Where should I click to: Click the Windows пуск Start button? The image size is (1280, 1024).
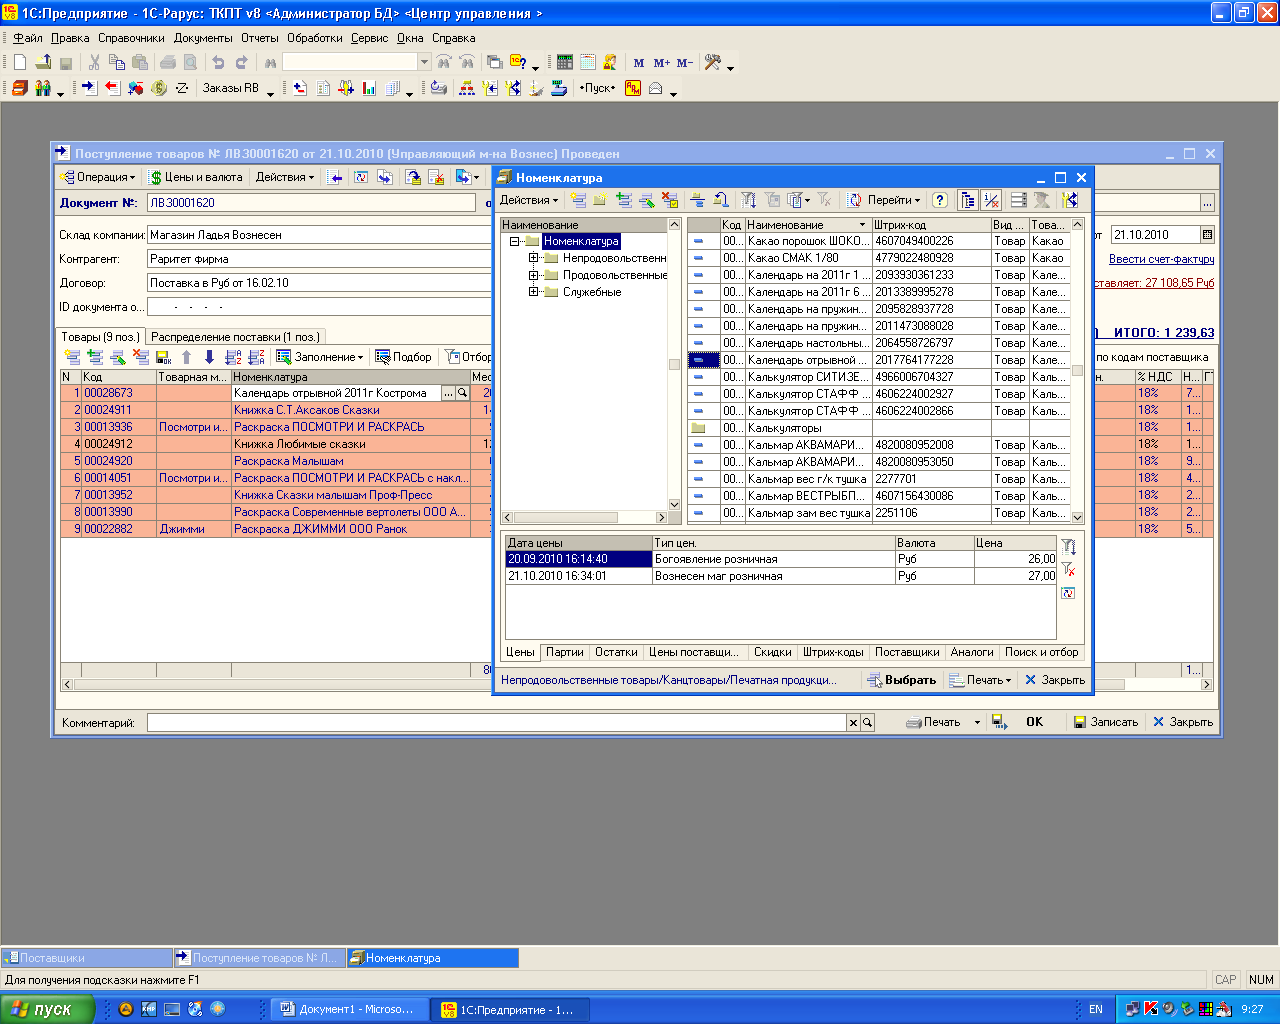45,1010
